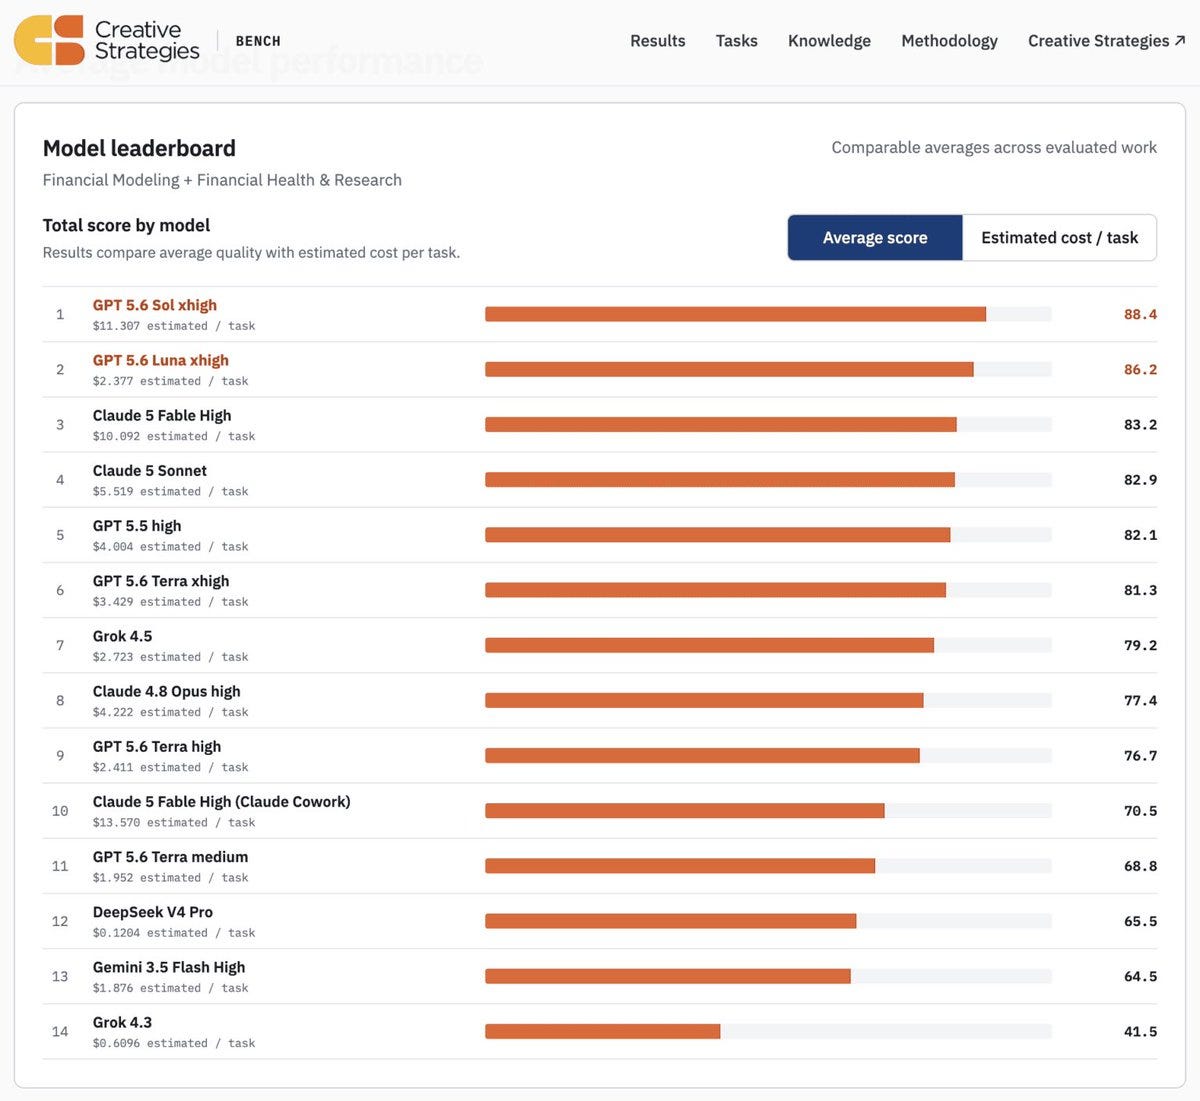This screenshot has height=1101, width=1200.
Task: Click the $2.377 estimated / task cost
Action: point(171,381)
